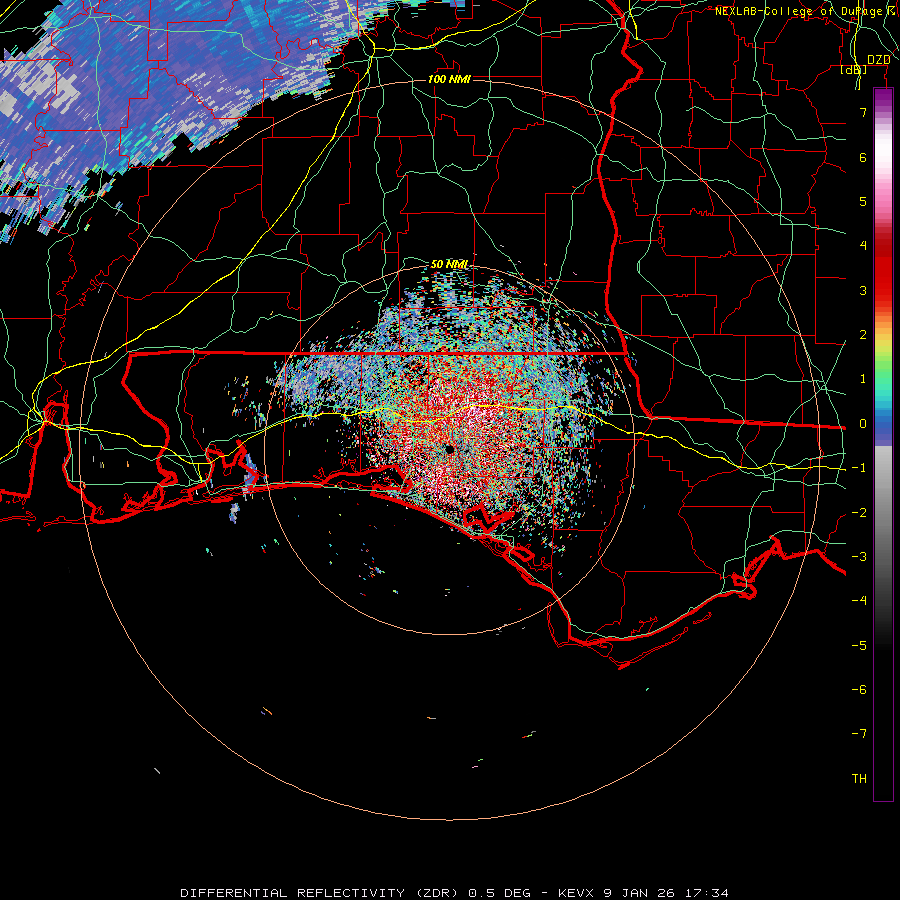Click the 4 value on the dB scale
The image size is (900, 900).
(x=863, y=246)
